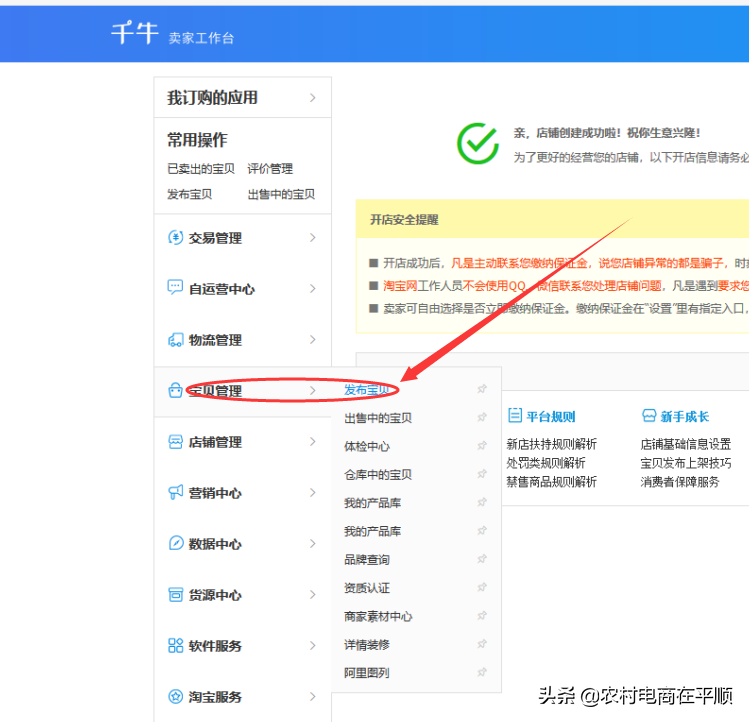Pin 品牌查询 using its pin icon
The image size is (749, 722).
(x=482, y=559)
